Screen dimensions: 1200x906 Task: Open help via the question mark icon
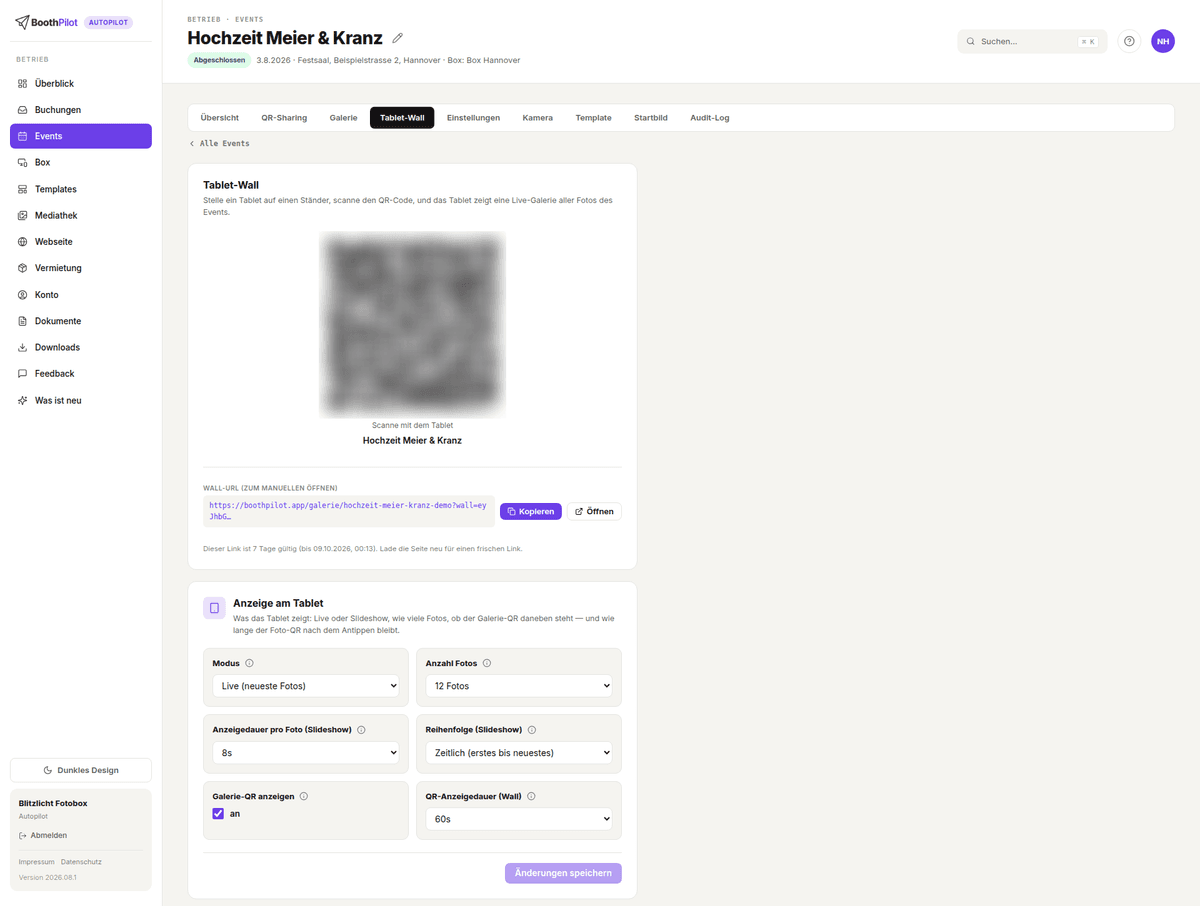point(1129,41)
